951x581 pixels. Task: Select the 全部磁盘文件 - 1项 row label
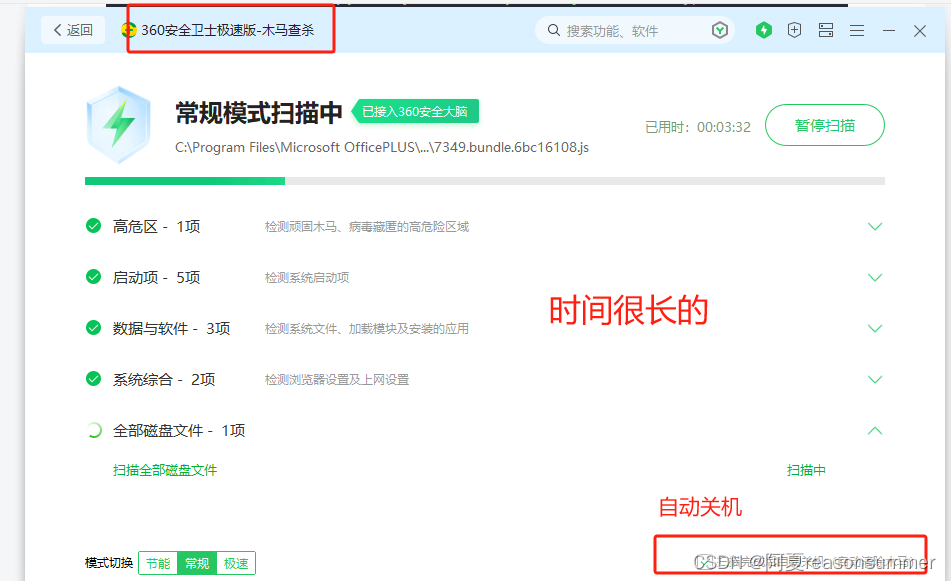point(179,431)
